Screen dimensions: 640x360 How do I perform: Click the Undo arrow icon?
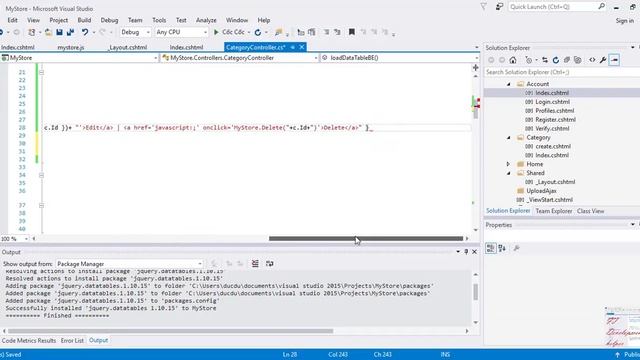click(84, 32)
